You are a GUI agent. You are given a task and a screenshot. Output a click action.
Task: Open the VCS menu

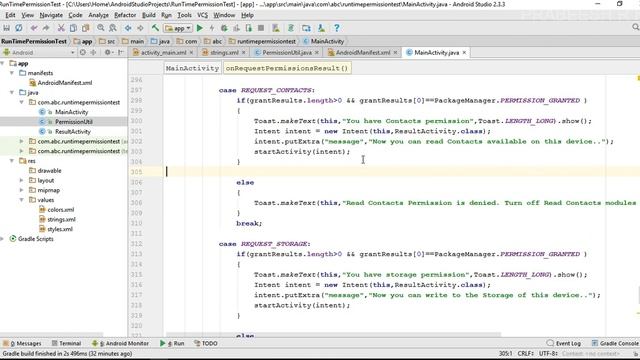[202, 15]
